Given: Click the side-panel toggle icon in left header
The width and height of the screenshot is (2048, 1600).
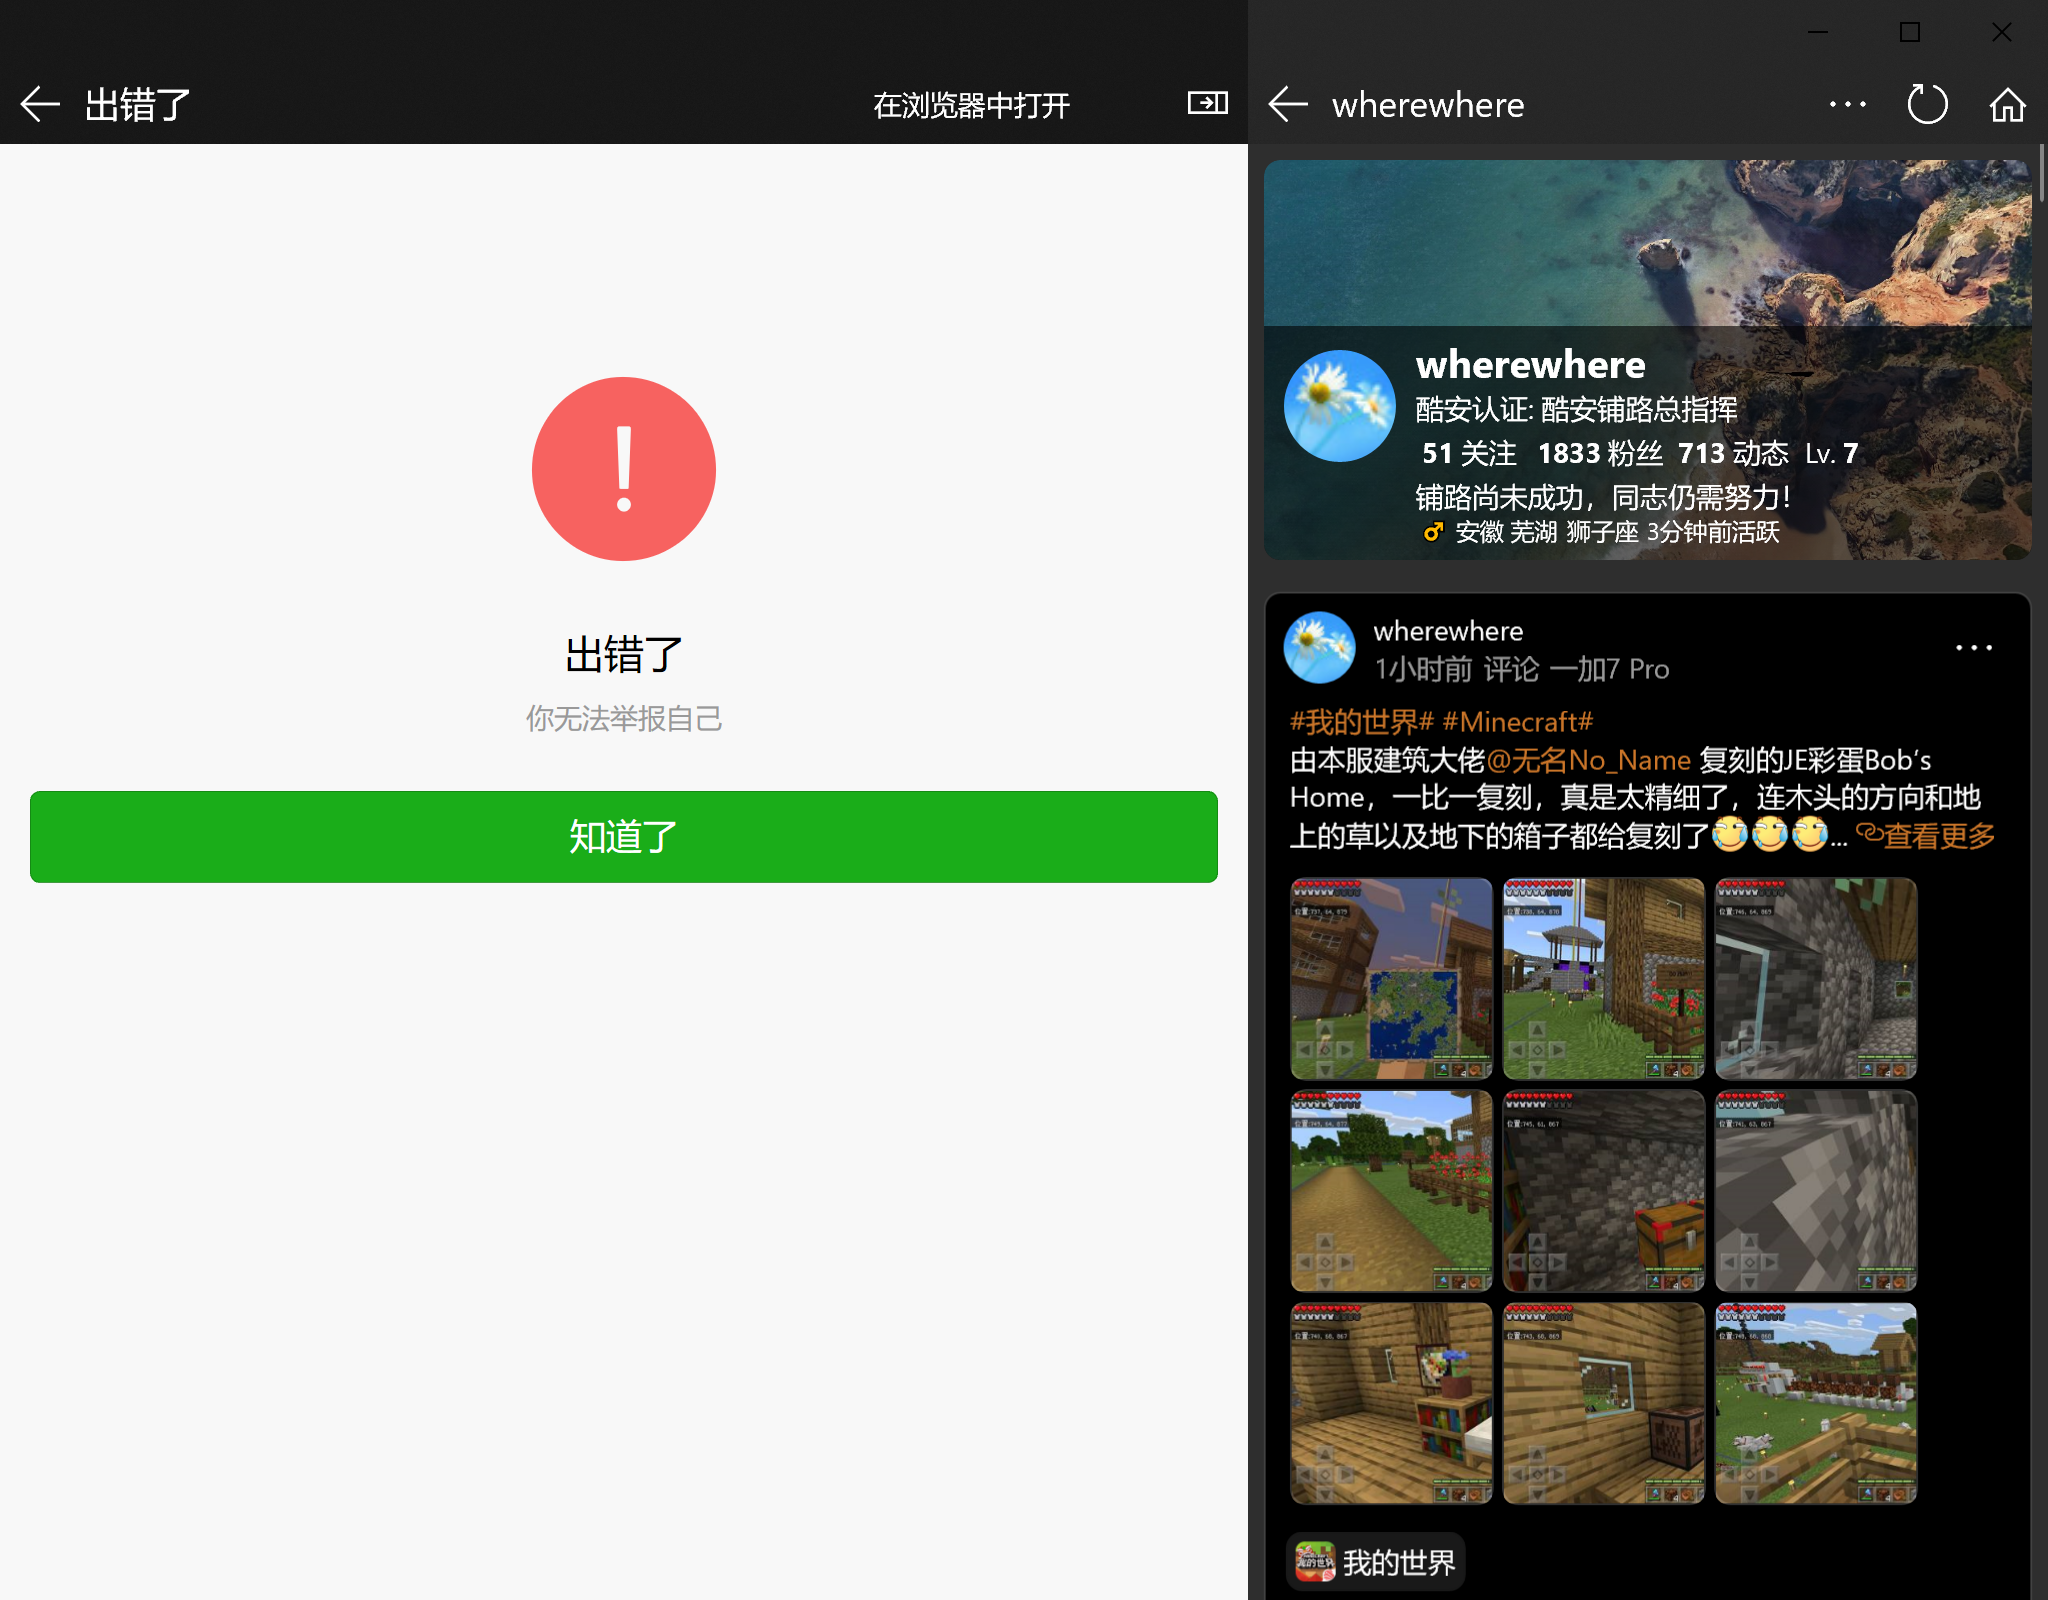Looking at the screenshot, I should 1207,103.
